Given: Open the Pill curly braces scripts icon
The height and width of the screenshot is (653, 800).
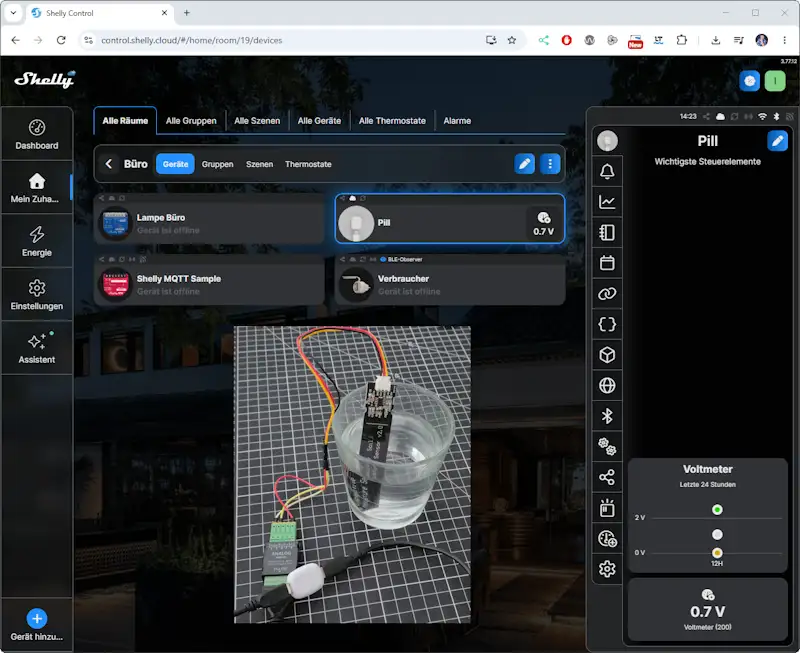Looking at the screenshot, I should point(607,324).
